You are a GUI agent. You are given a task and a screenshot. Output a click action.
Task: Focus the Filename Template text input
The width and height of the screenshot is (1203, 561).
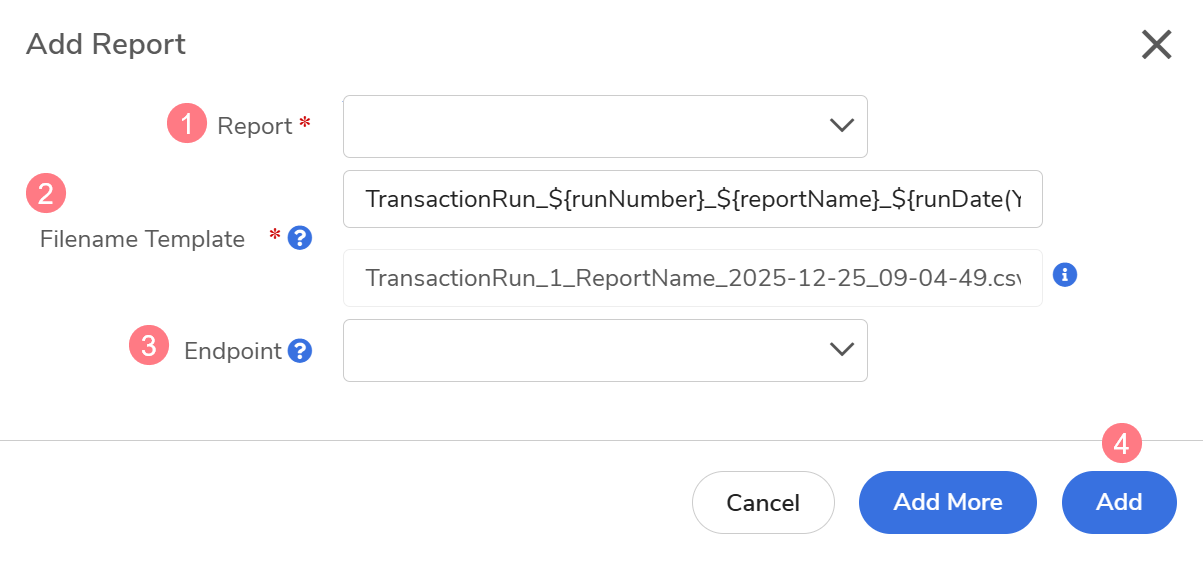click(692, 199)
